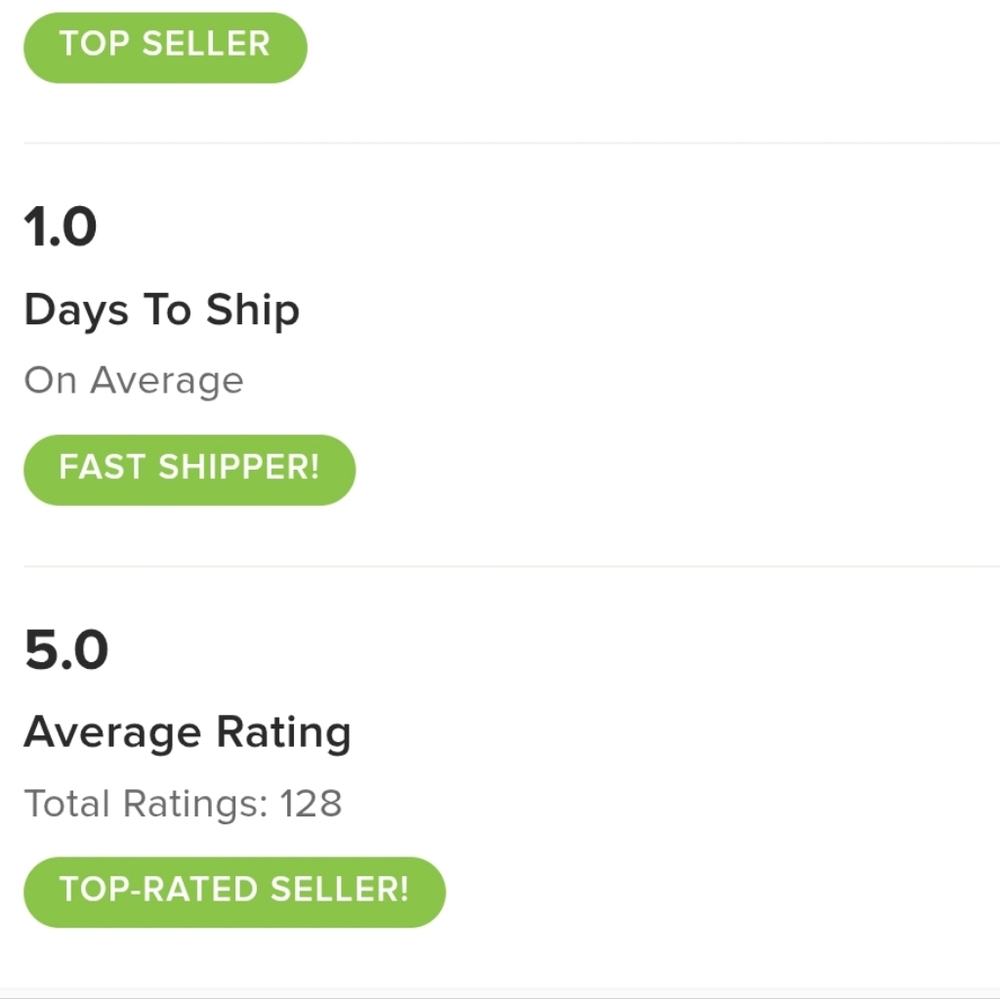This screenshot has height=999, width=1000.
Task: Click the 1.0 days value
Action: [60, 227]
